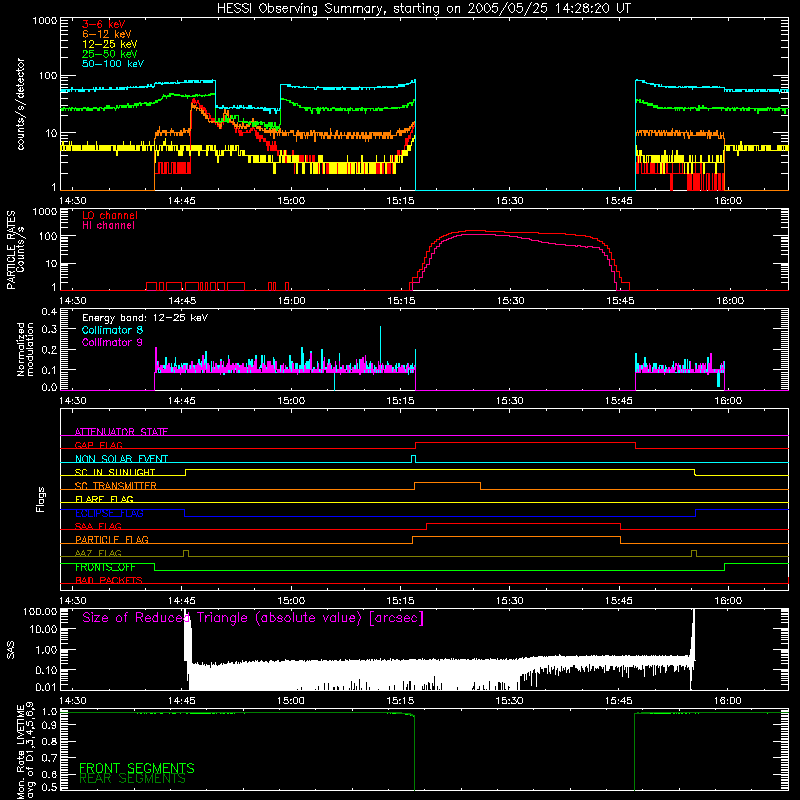Click the 0.5 tick on livetime y-axis
This screenshot has height=800, width=800.
click(x=49, y=788)
